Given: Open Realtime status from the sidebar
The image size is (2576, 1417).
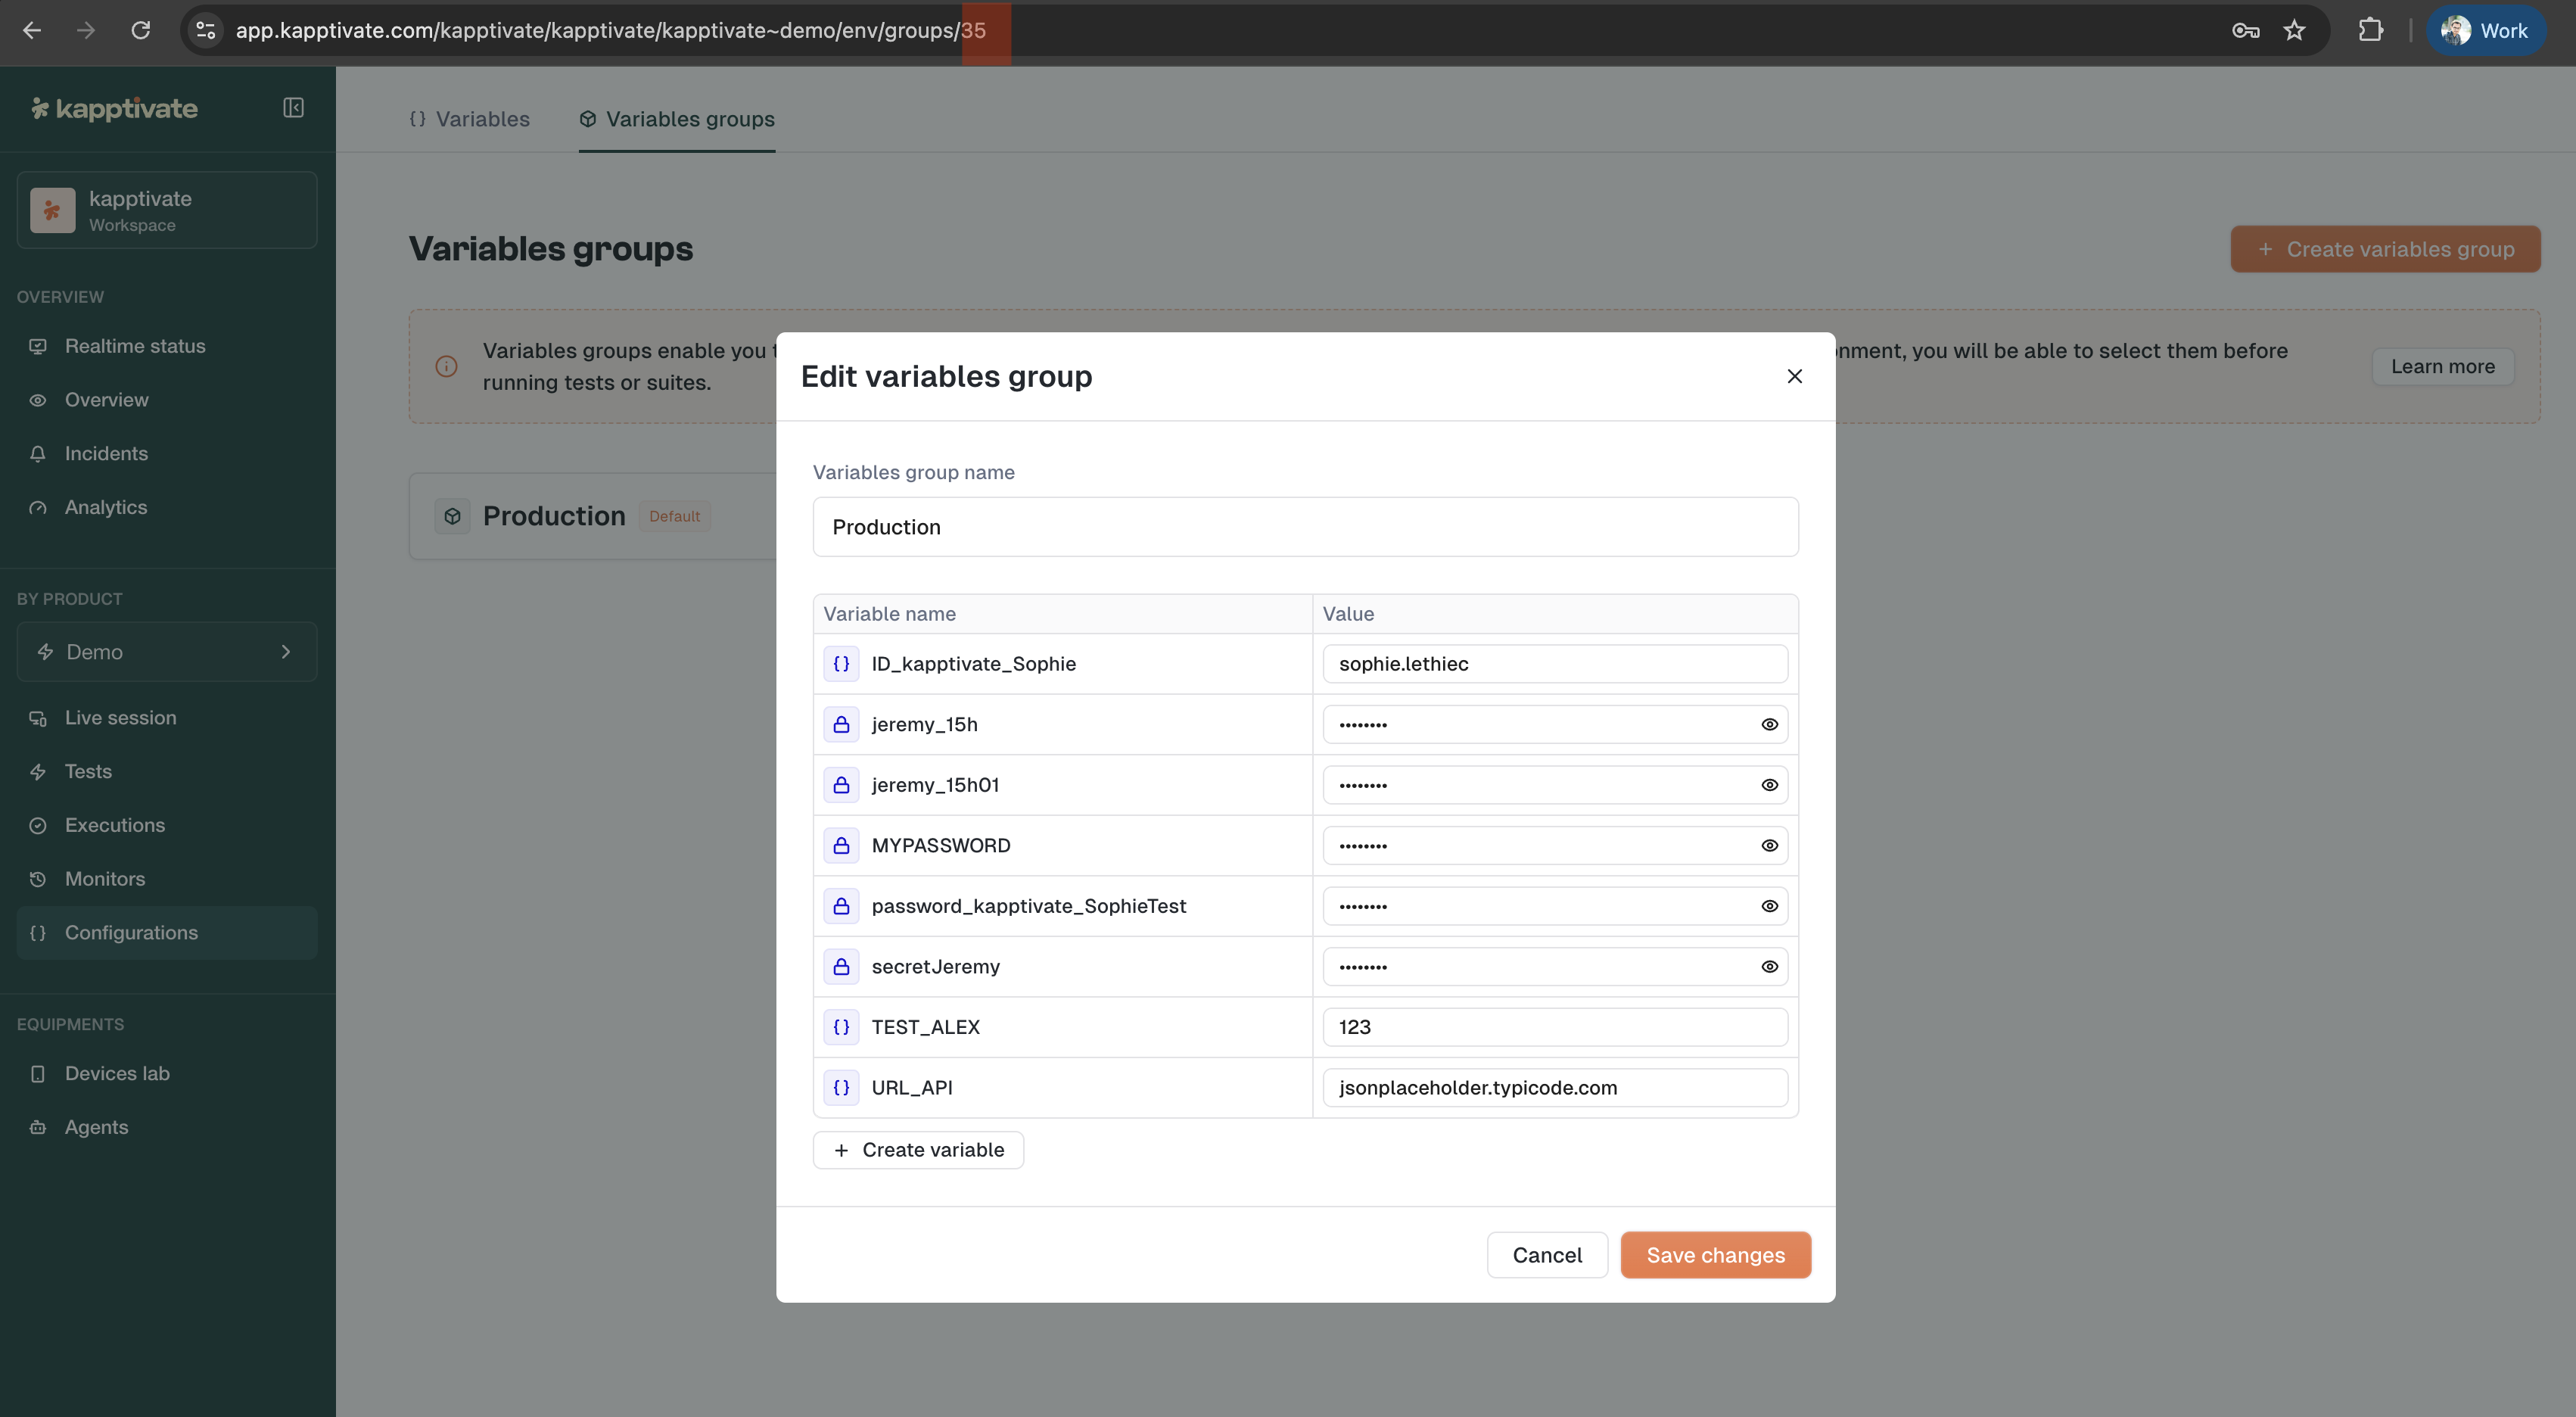Looking at the screenshot, I should pos(133,346).
